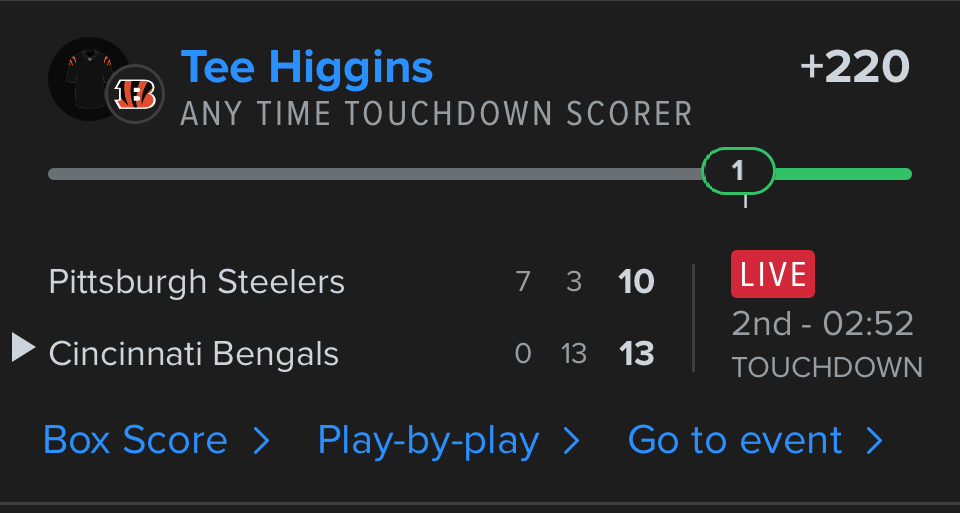Image resolution: width=960 pixels, height=513 pixels.
Task: Go to event link
Action: pos(735,440)
